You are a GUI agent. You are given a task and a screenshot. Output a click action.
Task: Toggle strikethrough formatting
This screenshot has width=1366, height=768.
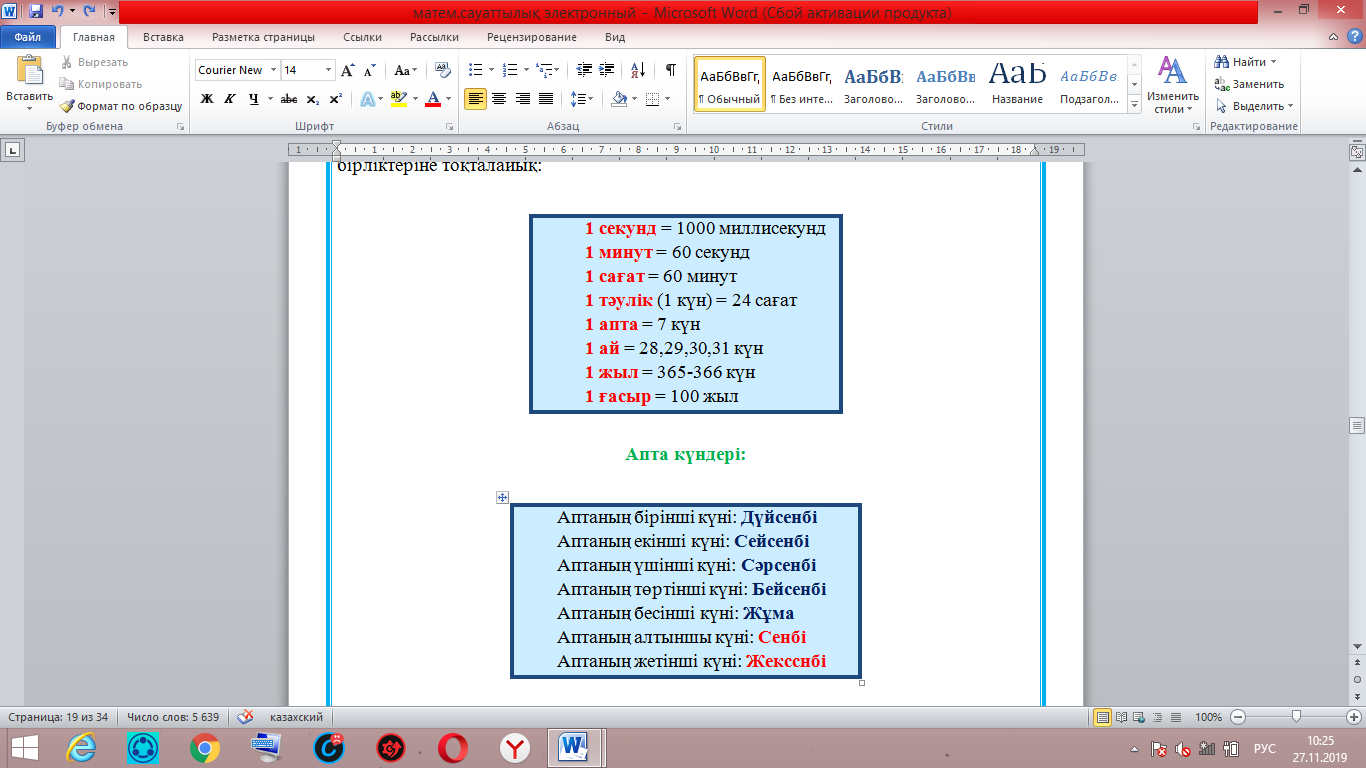[x=288, y=99]
